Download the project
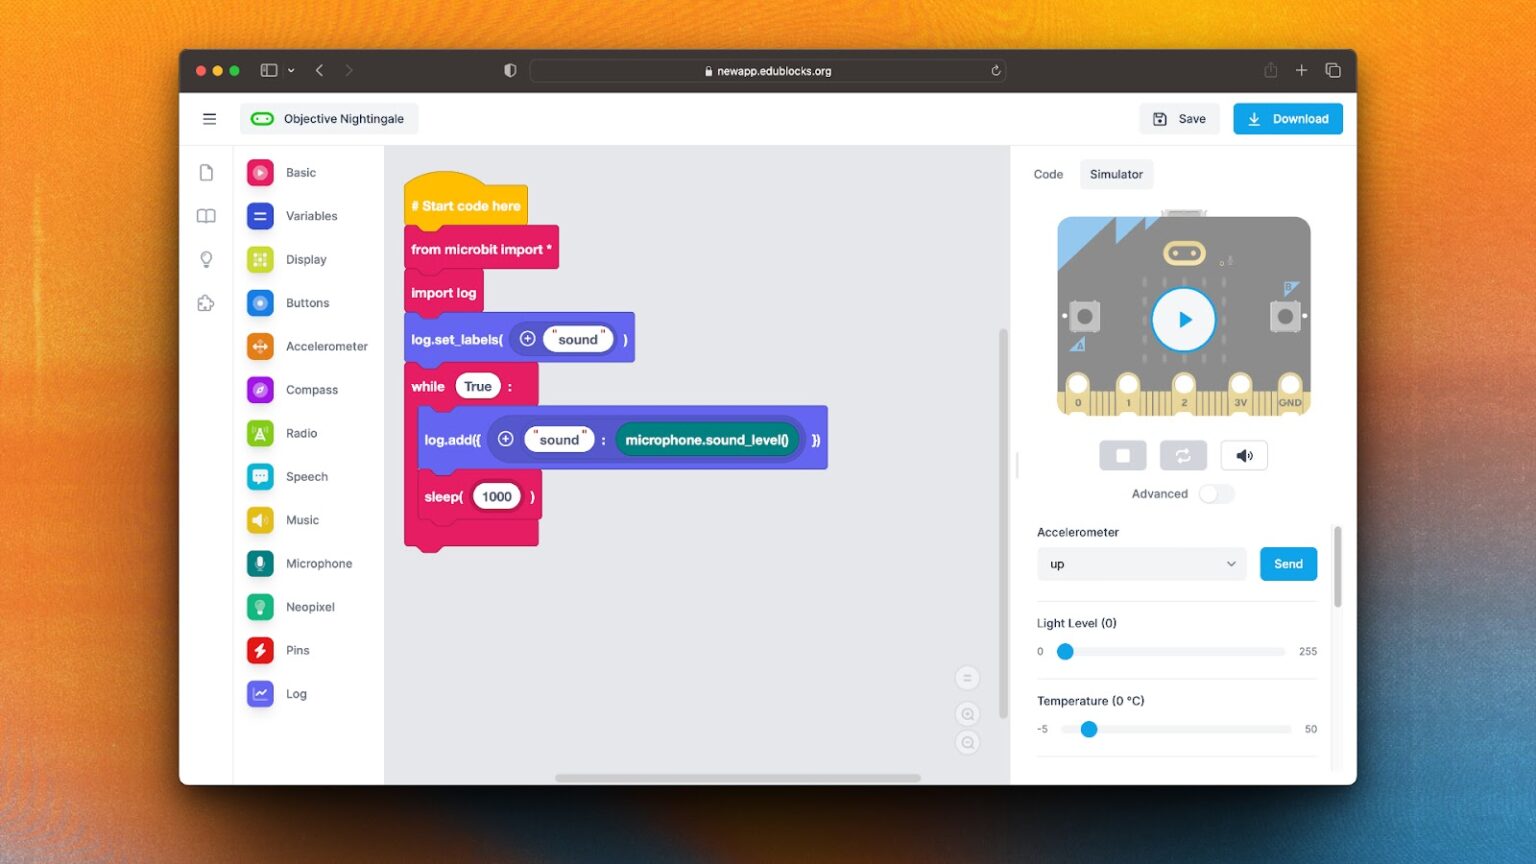The width and height of the screenshot is (1536, 864). pos(1287,118)
